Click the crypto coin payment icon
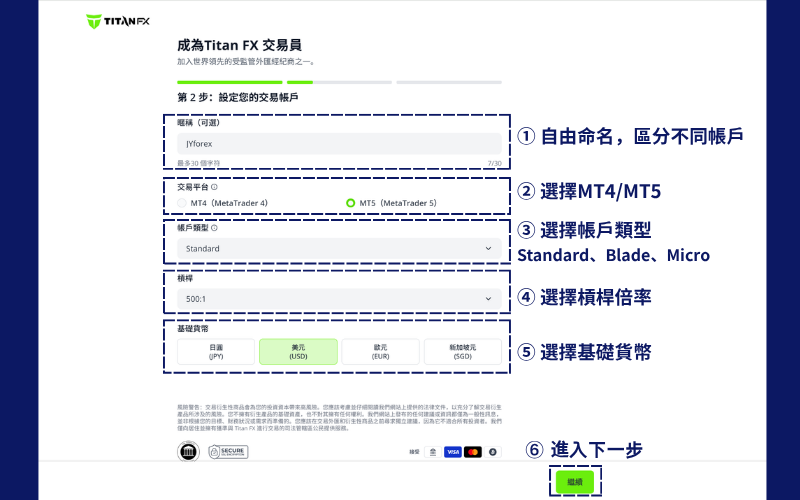Screen dimensions: 800x500 [x=492, y=453]
